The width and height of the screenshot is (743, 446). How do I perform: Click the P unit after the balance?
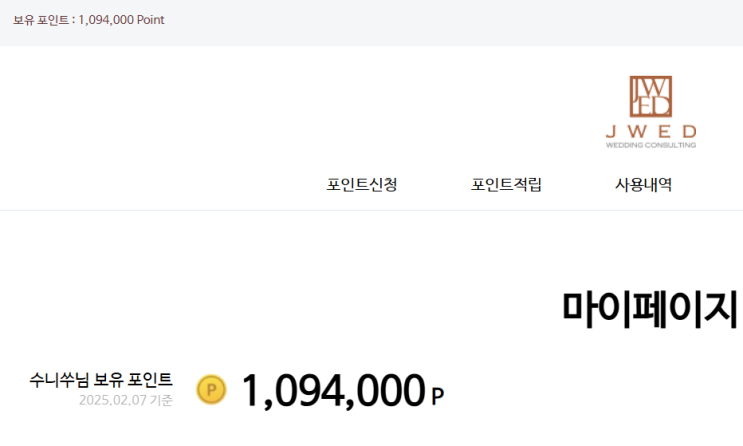[x=437, y=396]
